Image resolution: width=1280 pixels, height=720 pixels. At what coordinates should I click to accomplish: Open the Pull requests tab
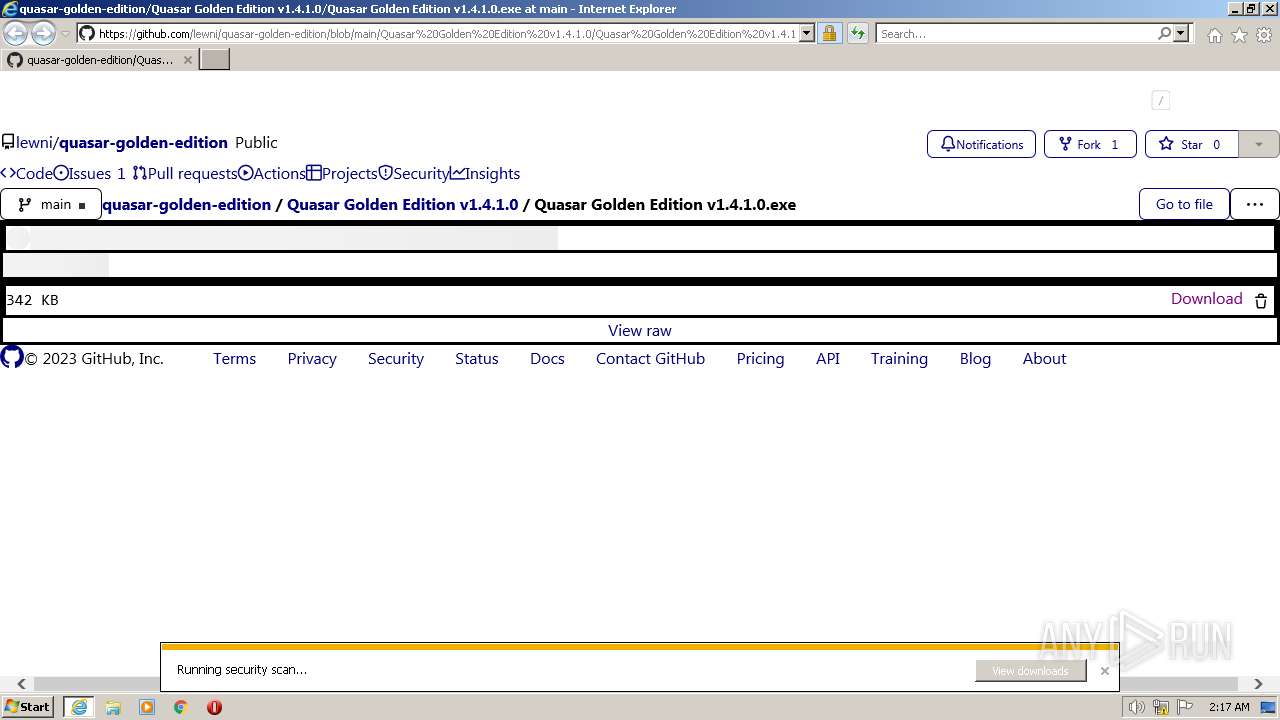coord(185,173)
